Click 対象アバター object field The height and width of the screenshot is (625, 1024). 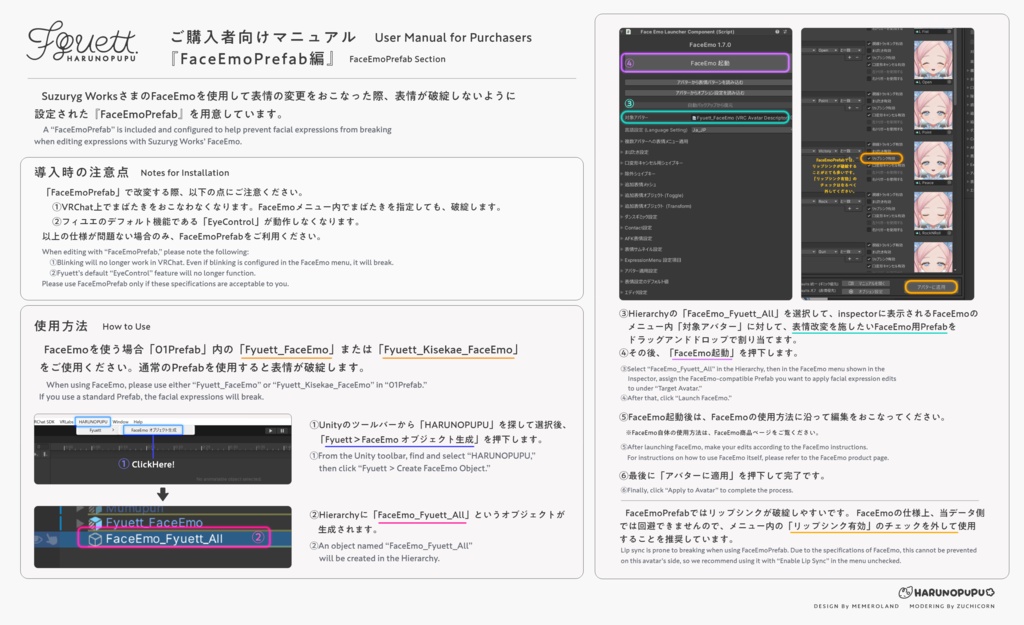click(739, 118)
